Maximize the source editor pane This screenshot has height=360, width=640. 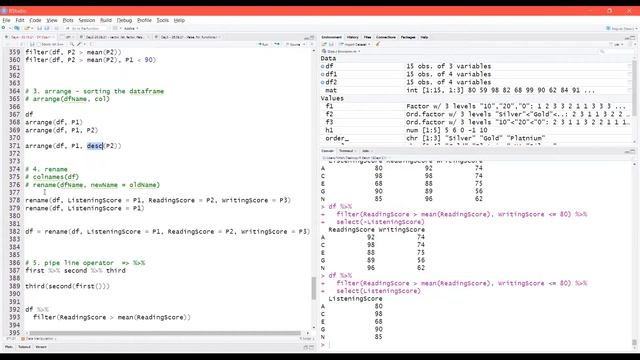(x=312, y=38)
